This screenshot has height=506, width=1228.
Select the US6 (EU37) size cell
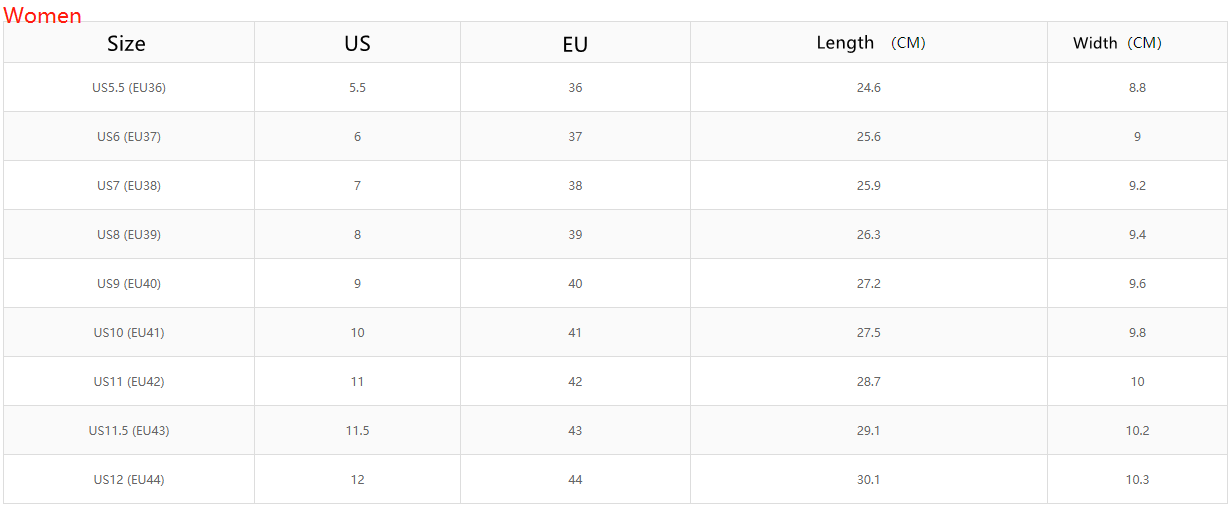click(x=129, y=137)
